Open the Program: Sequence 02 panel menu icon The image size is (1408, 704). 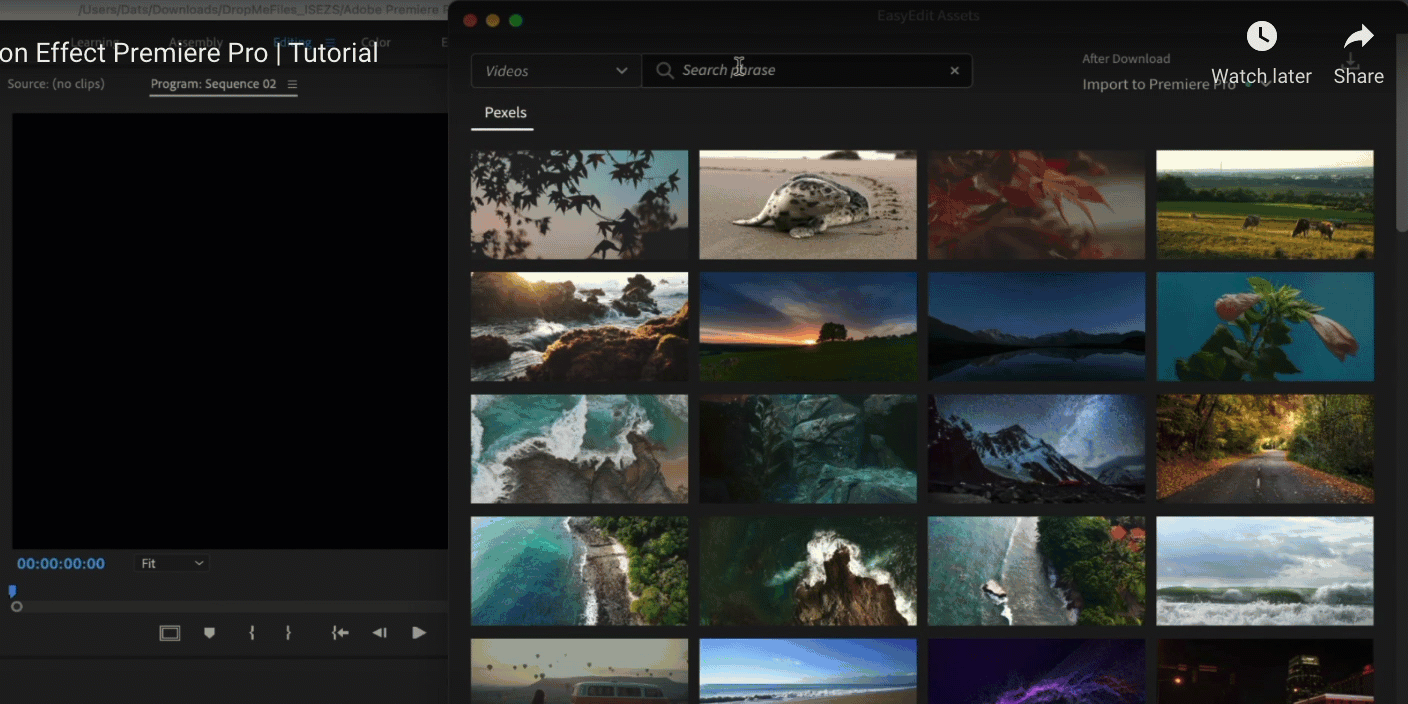point(292,84)
